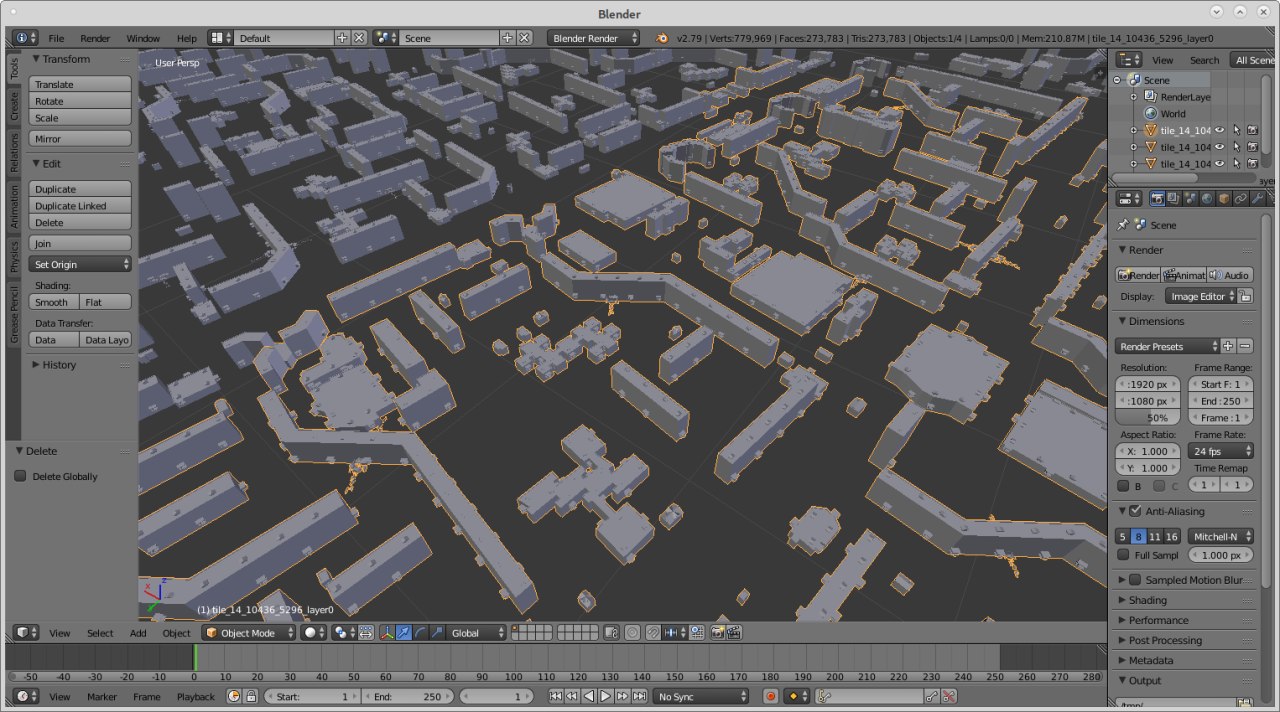Click the Mirror button
The image size is (1280, 712).
pyautogui.click(x=80, y=139)
